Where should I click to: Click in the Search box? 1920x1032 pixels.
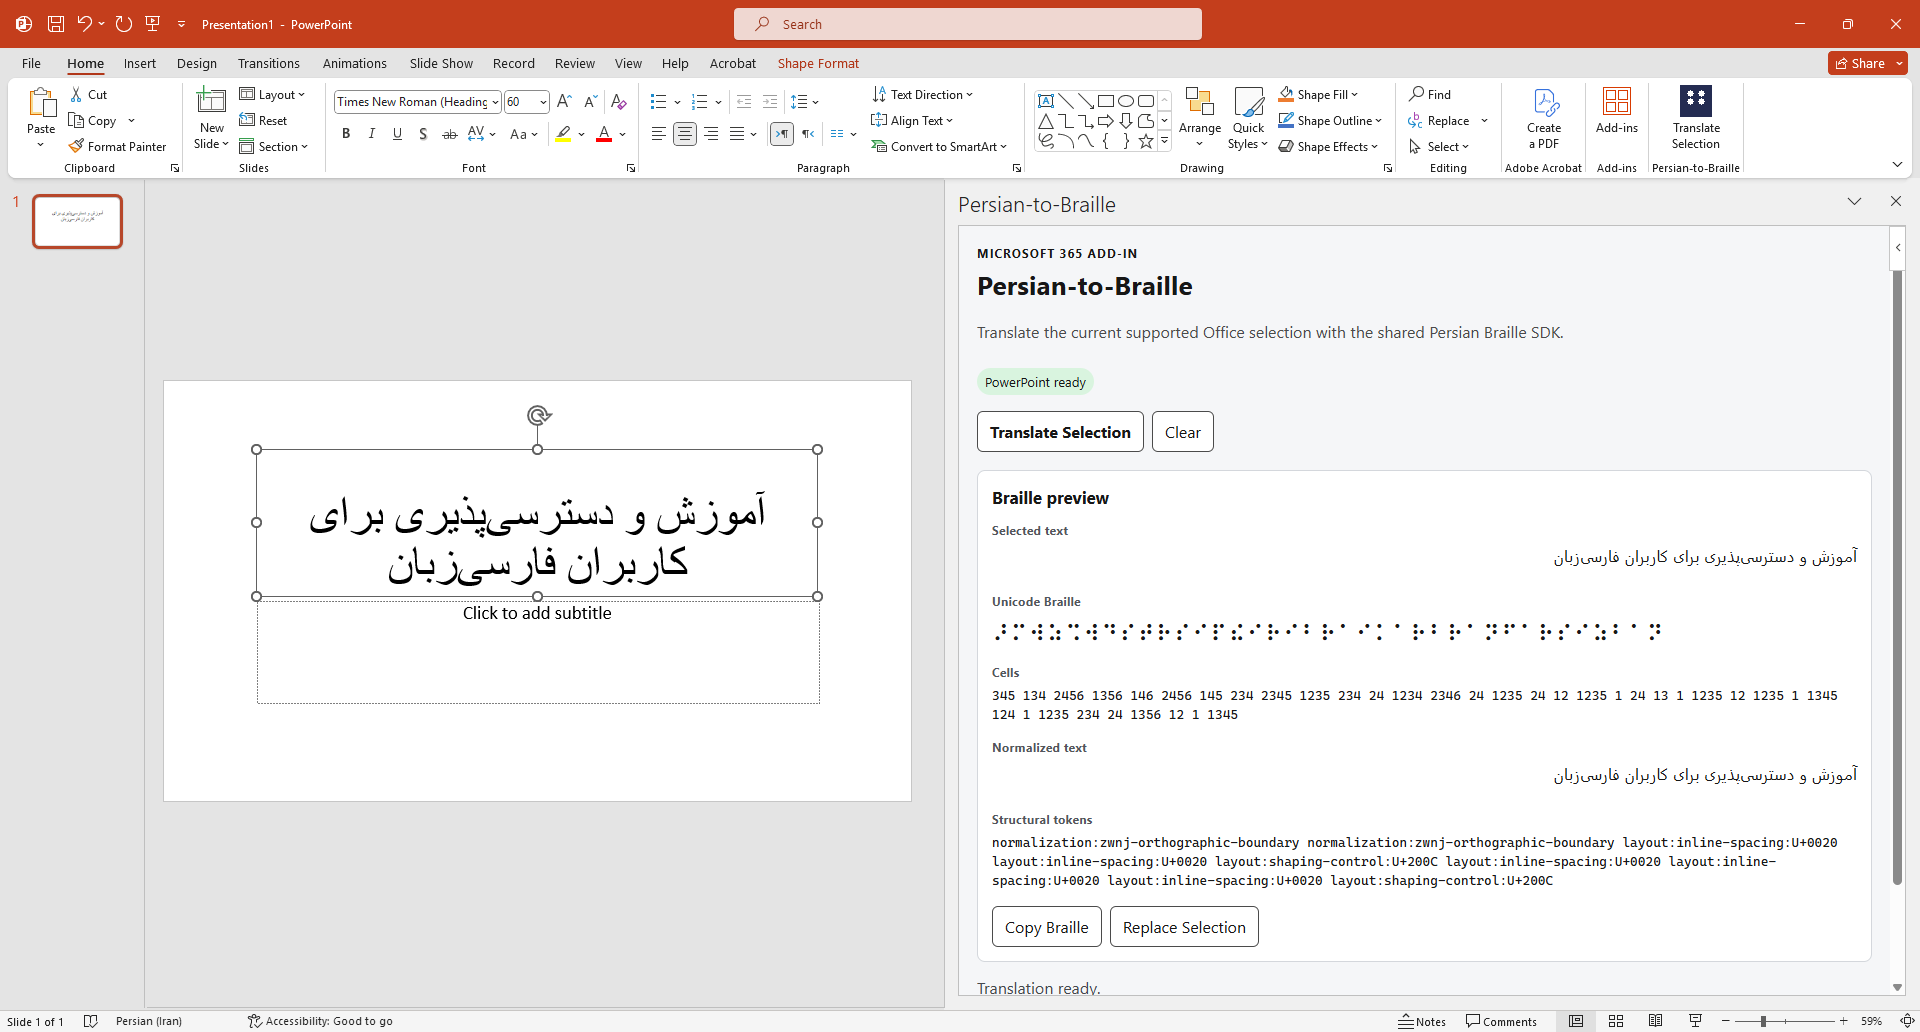coord(968,24)
